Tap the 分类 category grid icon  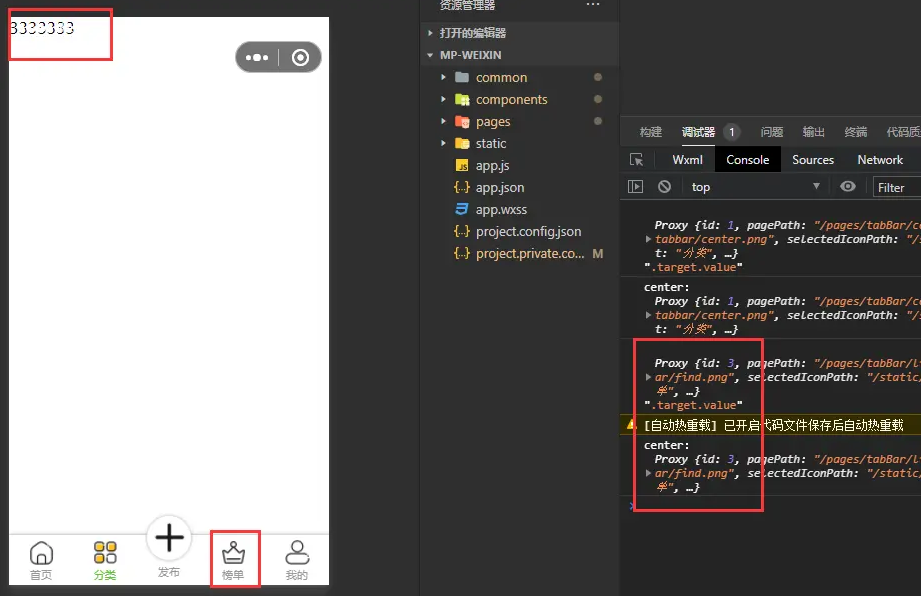point(105,553)
